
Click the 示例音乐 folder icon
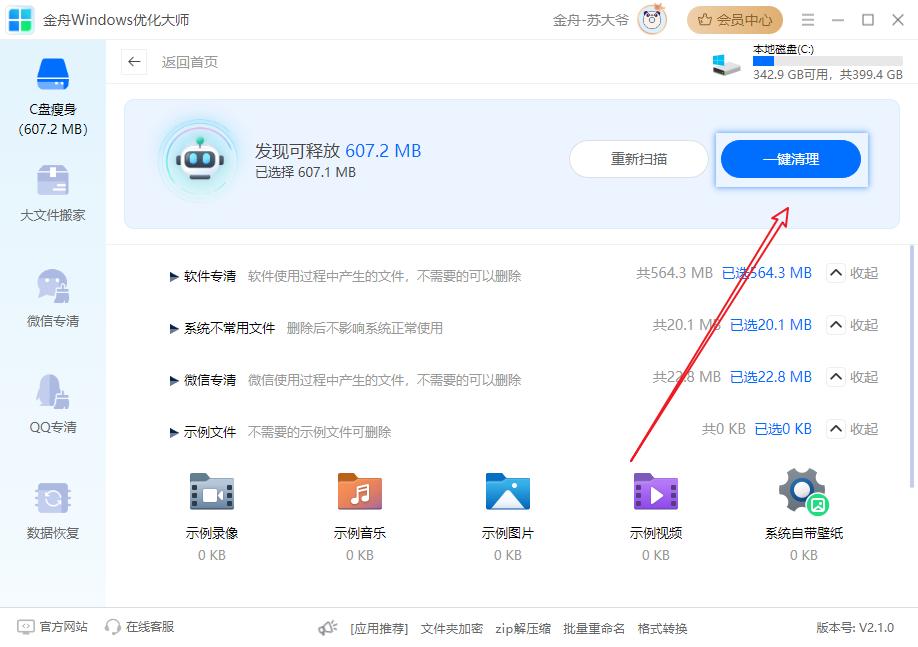coord(360,492)
